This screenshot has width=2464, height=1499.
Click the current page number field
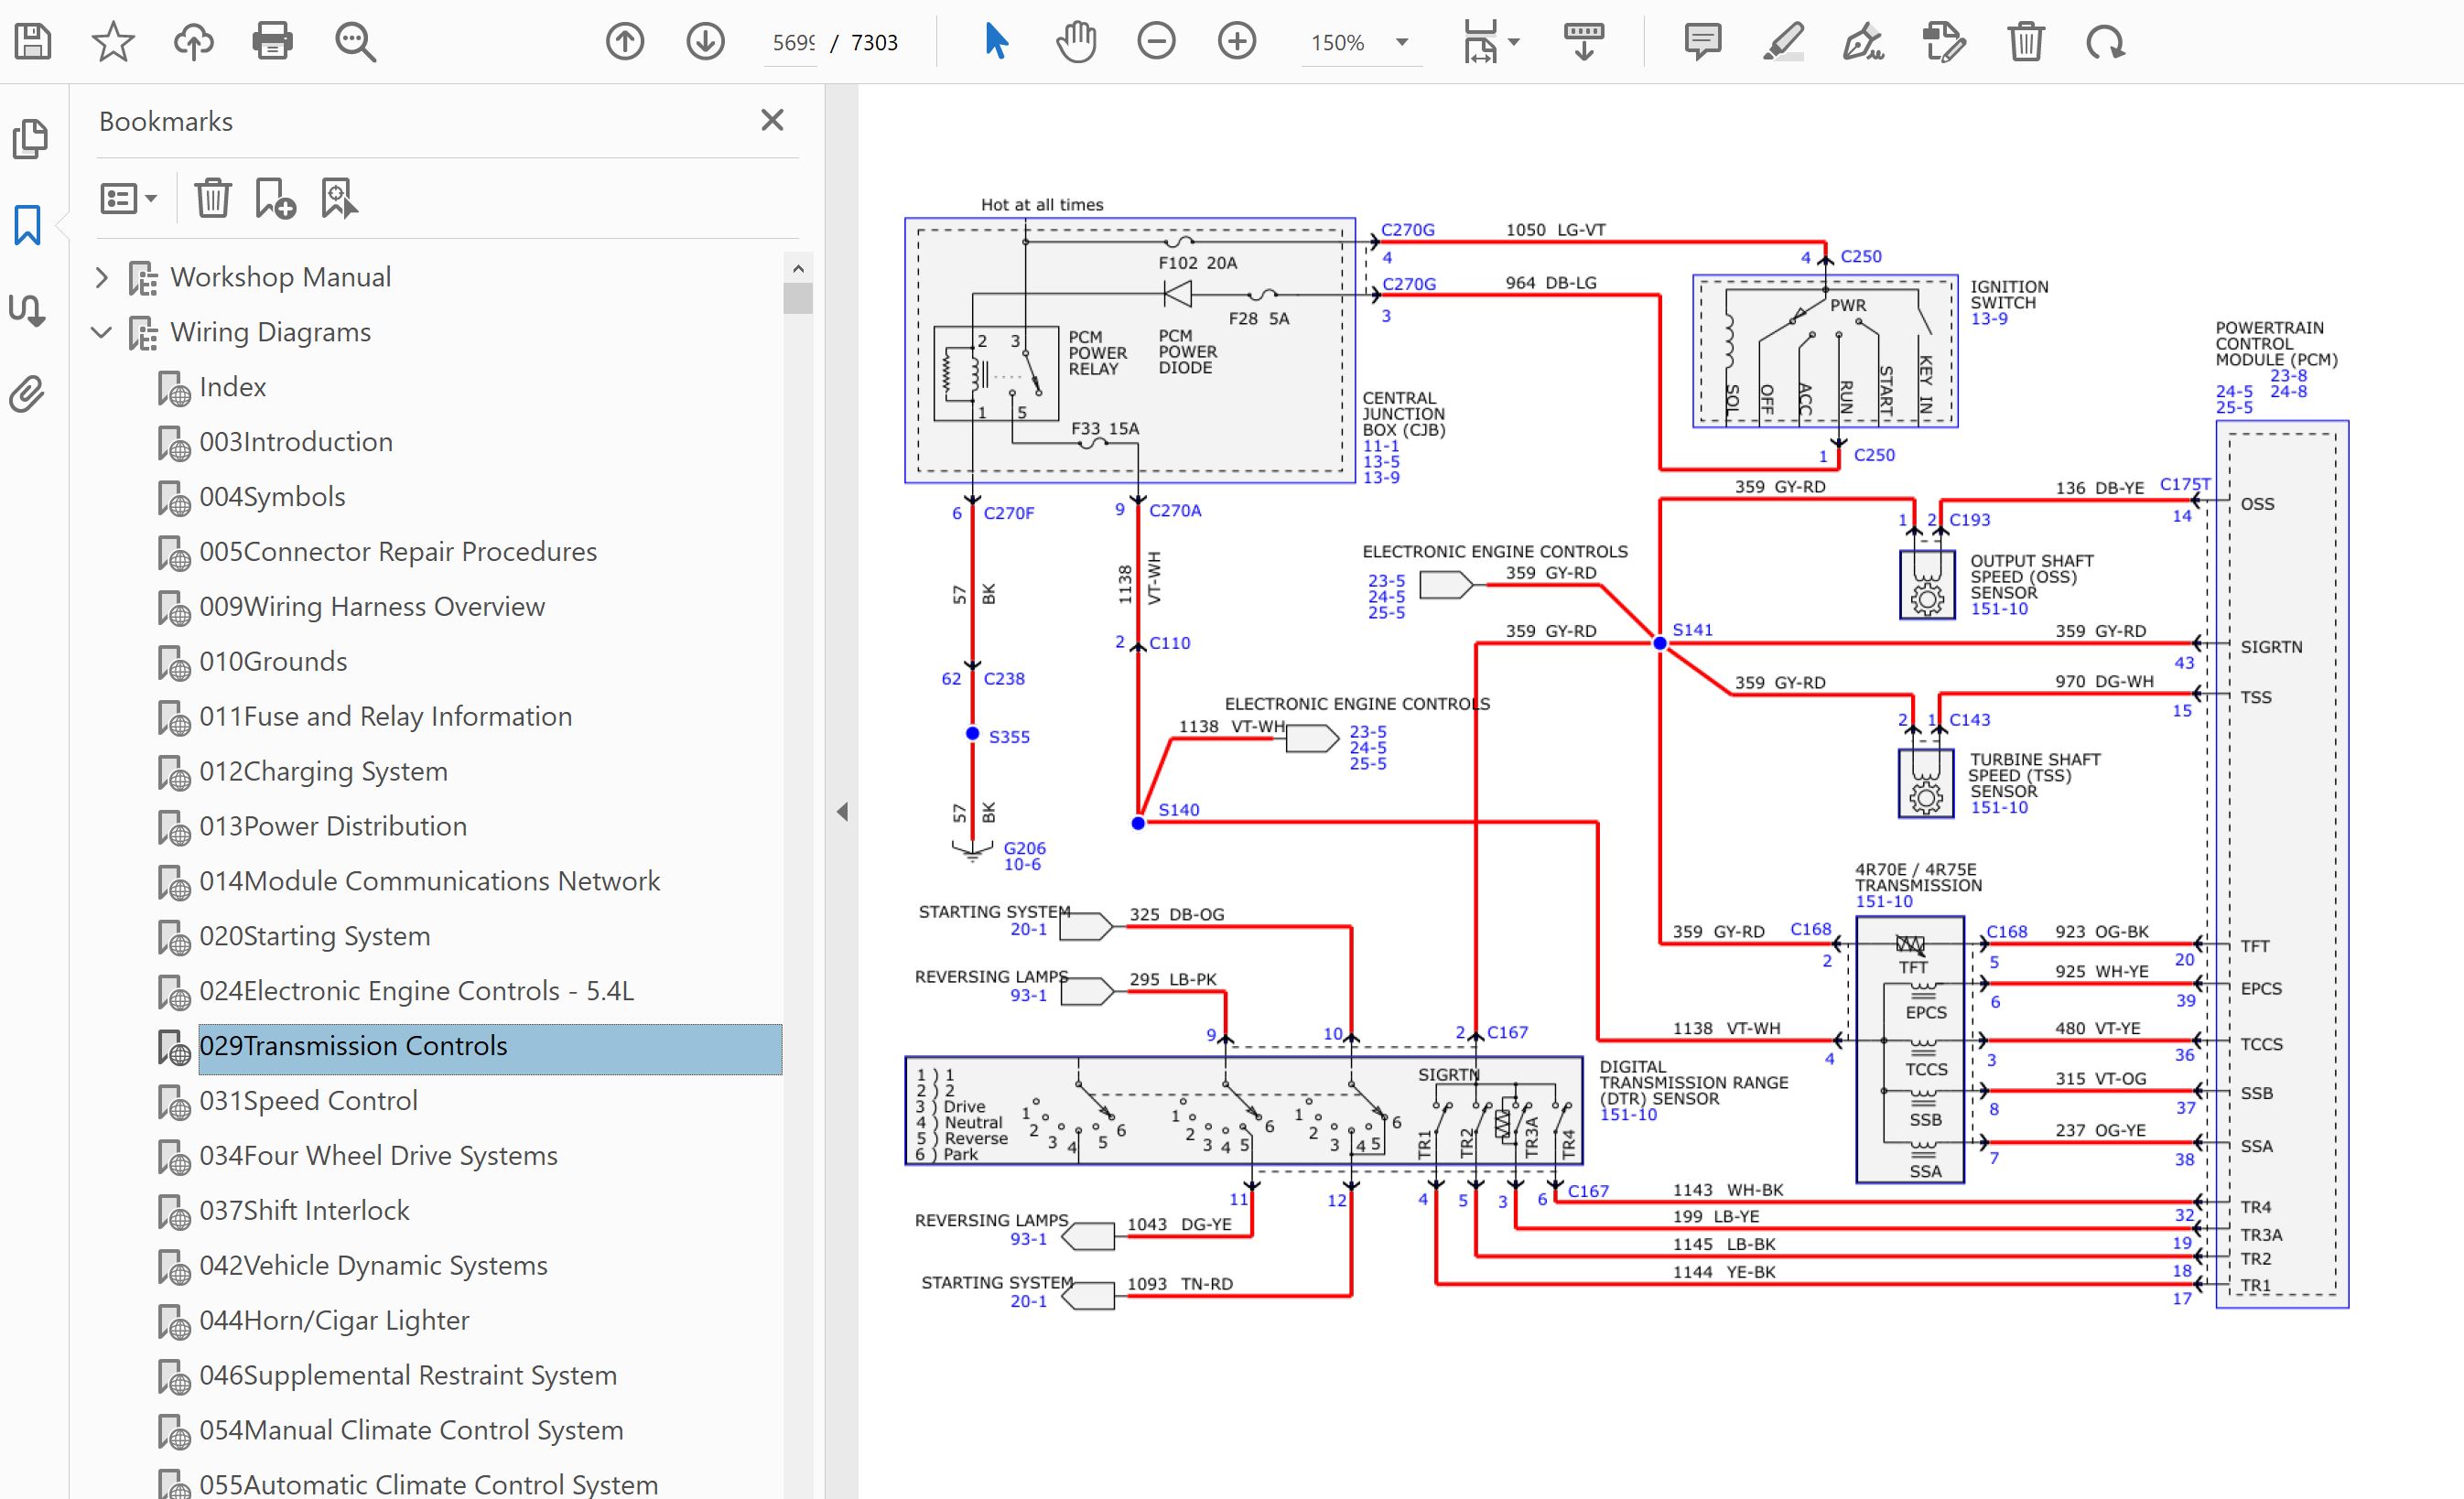(793, 43)
